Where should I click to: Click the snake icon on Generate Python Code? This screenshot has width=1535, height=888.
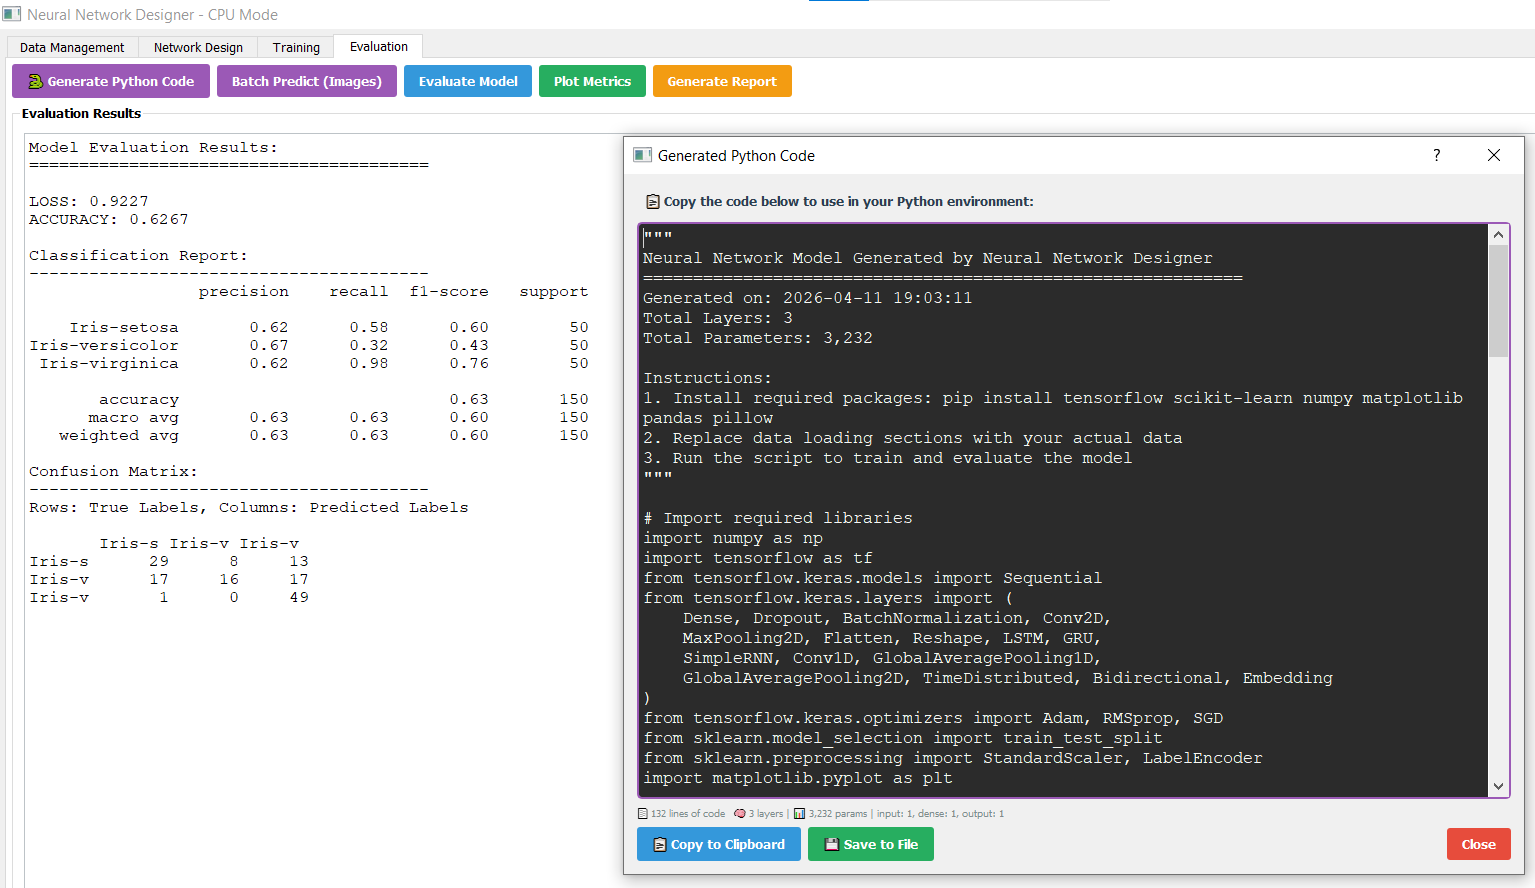point(35,82)
